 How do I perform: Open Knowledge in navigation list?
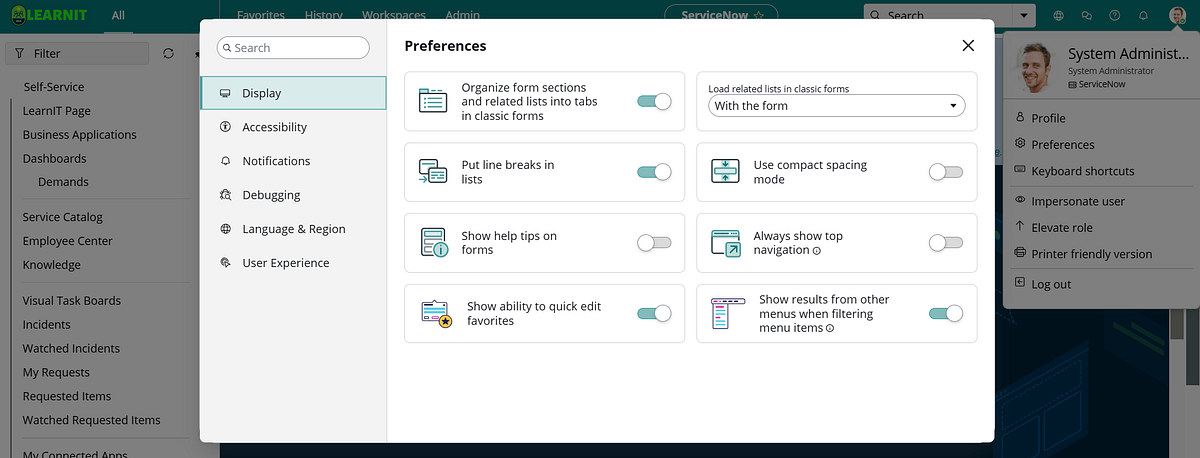[52, 265]
